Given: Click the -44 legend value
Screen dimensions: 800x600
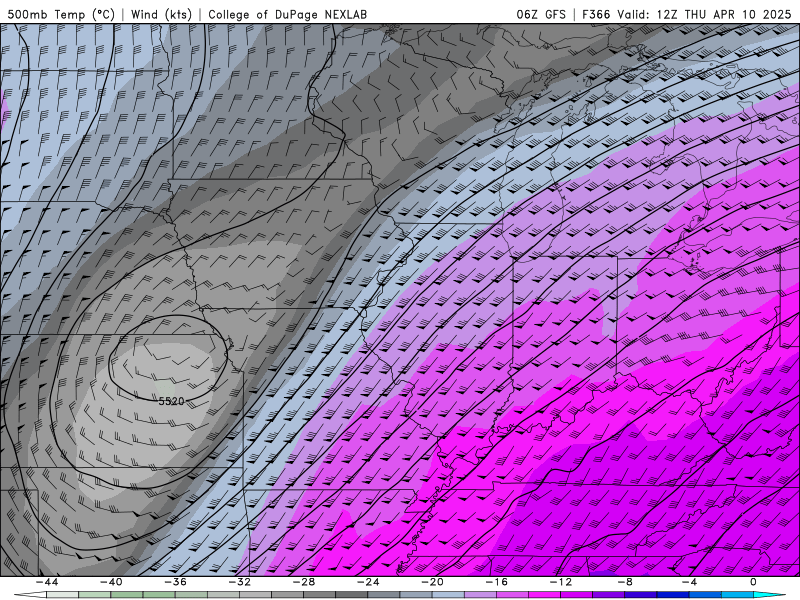Looking at the screenshot, I should tap(47, 582).
